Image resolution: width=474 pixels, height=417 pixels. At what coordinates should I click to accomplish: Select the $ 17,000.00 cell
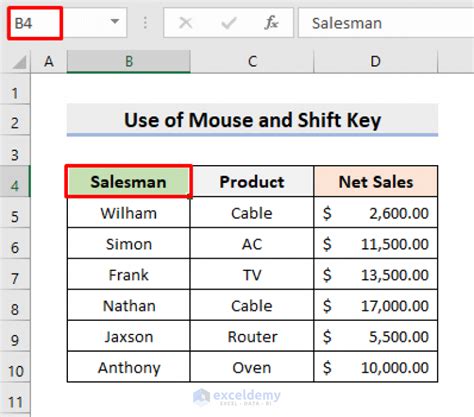point(376,305)
